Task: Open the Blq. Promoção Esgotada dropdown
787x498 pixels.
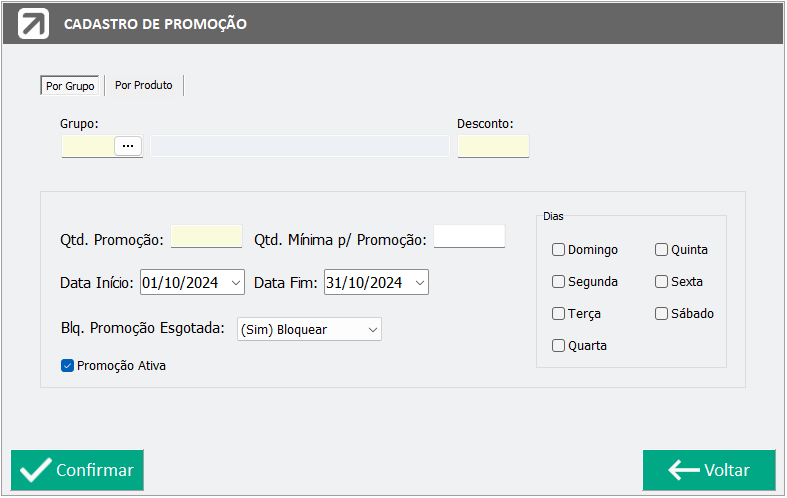Action: [x=309, y=329]
